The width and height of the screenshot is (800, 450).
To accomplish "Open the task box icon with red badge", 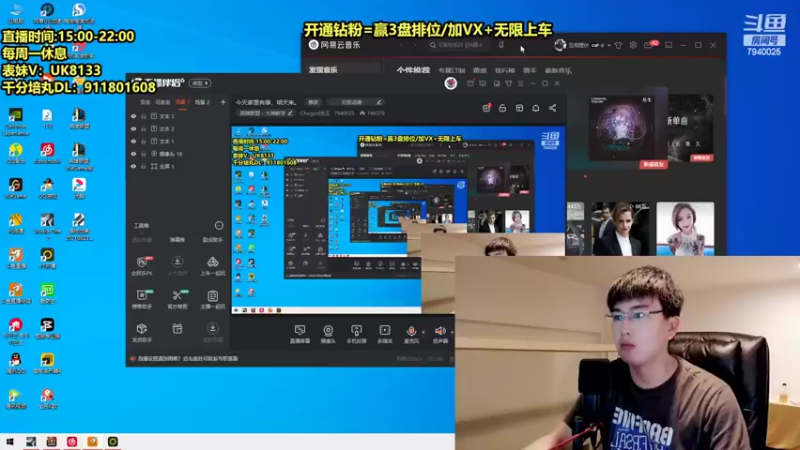I will [x=486, y=108].
